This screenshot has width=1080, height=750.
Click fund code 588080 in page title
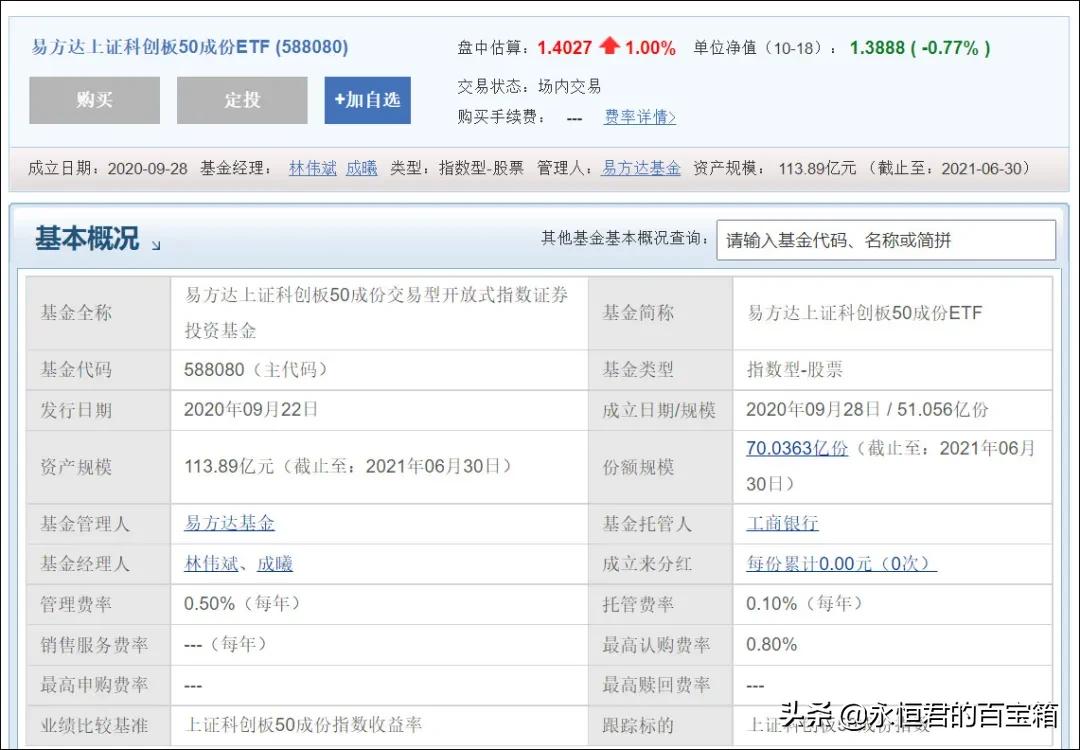pos(310,47)
